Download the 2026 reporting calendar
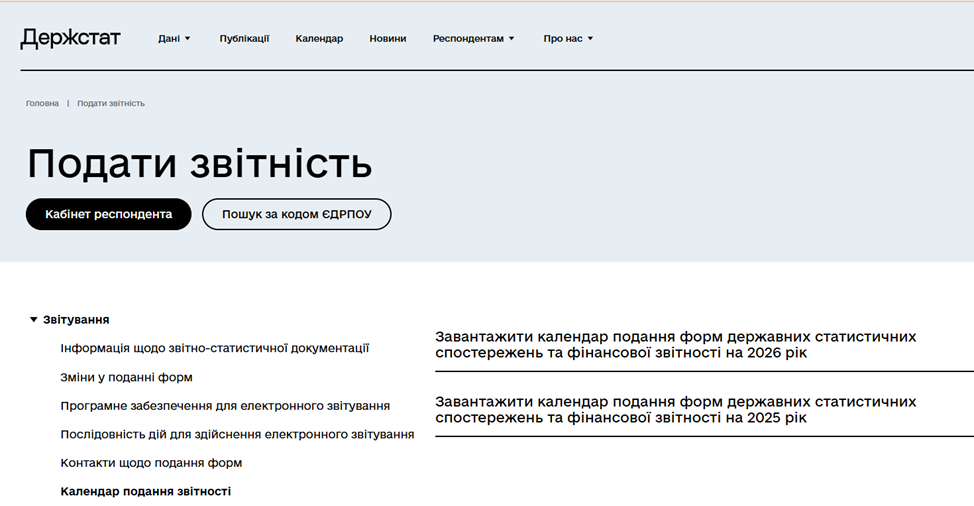This screenshot has height=506, width=974. [675, 345]
